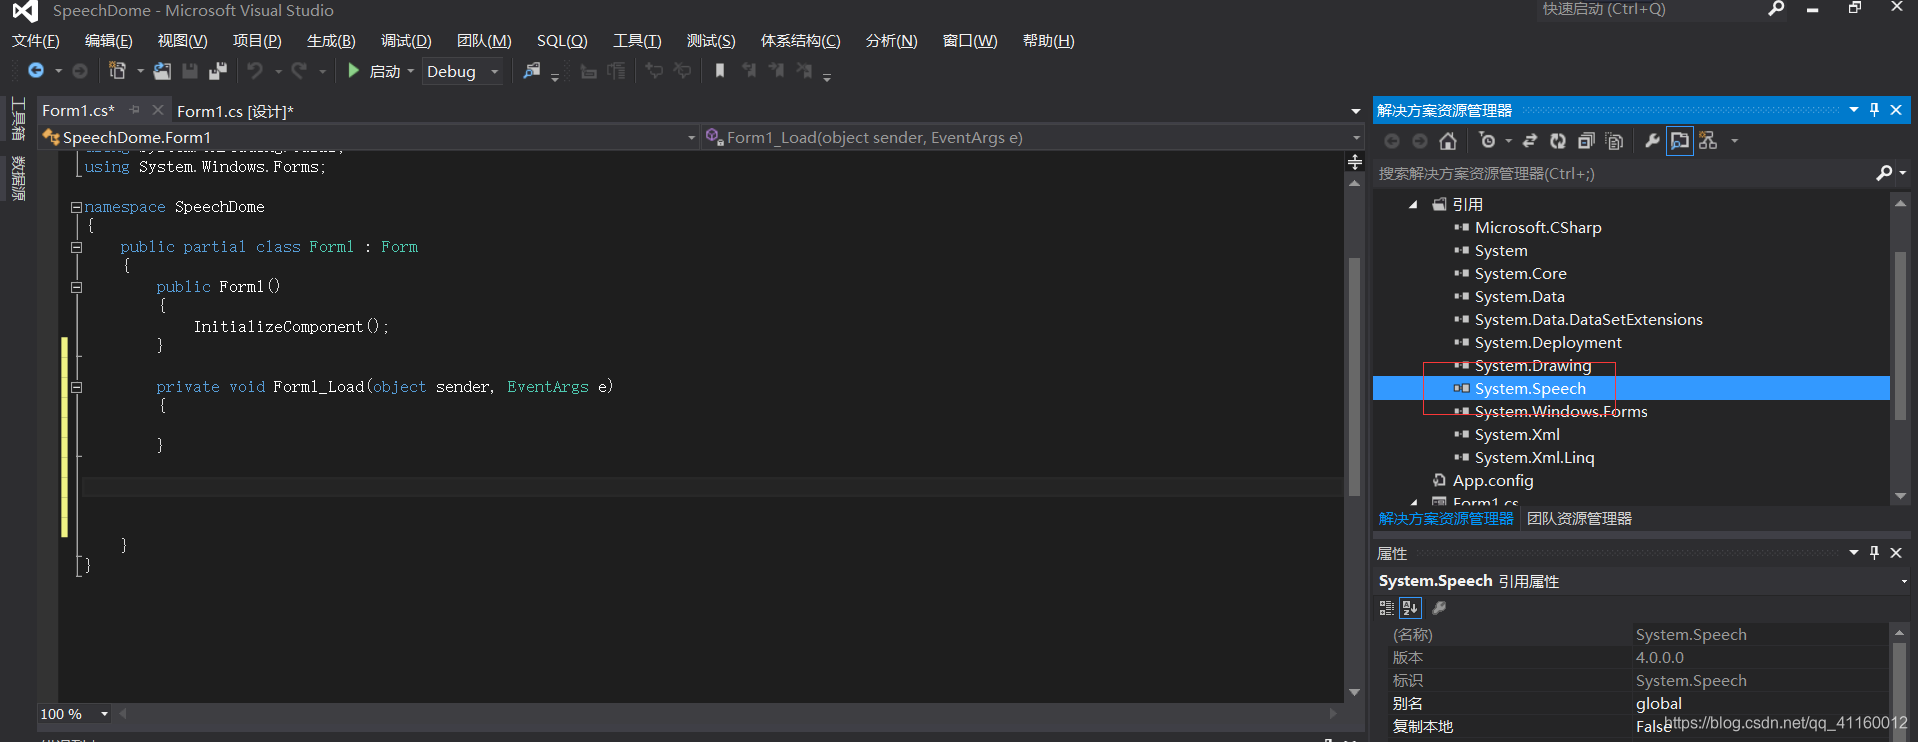This screenshot has width=1918, height=742.
Task: Click the Solution Explorer search input field
Action: [x=1623, y=173]
